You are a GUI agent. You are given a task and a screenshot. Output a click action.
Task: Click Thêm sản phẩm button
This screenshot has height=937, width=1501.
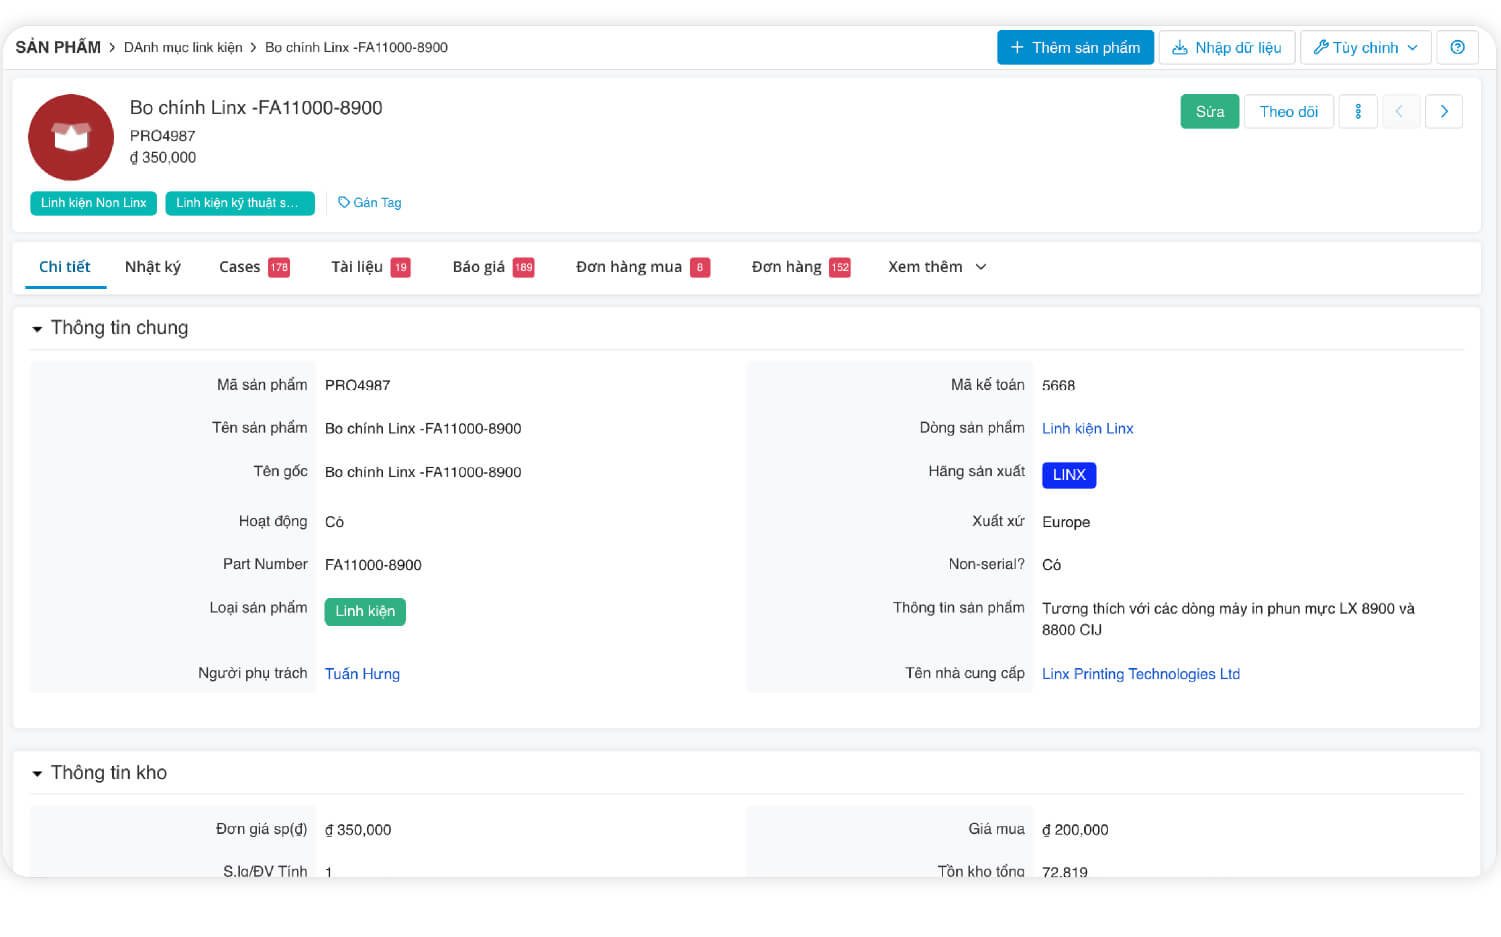[x=1075, y=47]
